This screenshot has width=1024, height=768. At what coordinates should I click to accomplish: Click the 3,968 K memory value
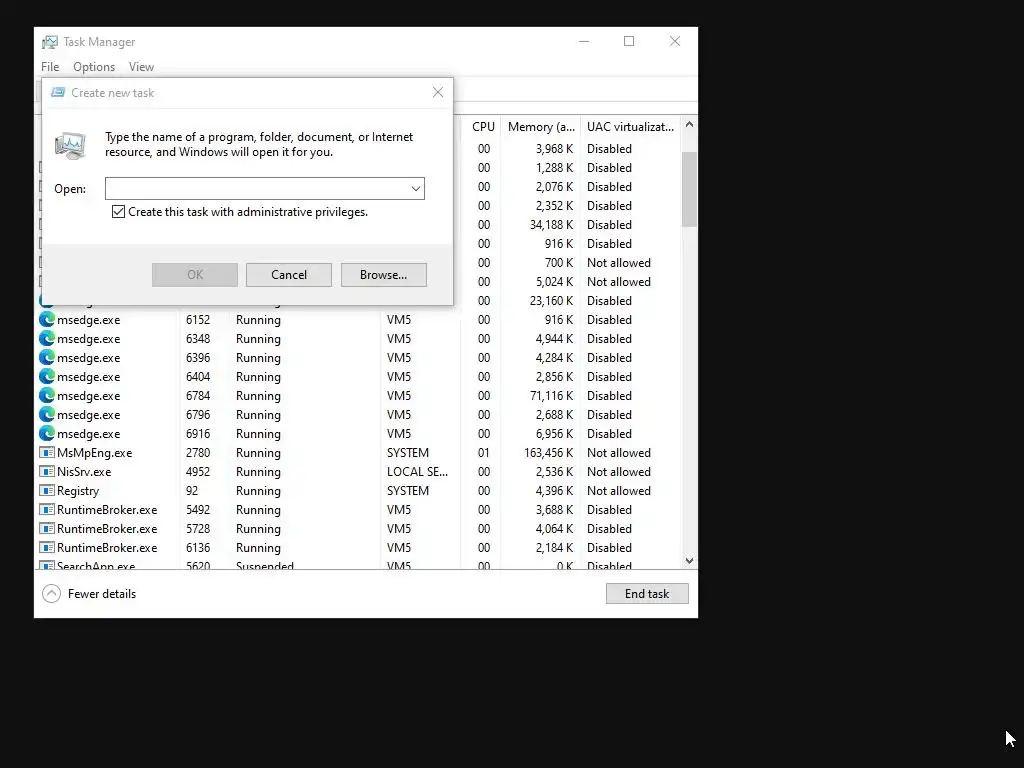[x=554, y=149]
